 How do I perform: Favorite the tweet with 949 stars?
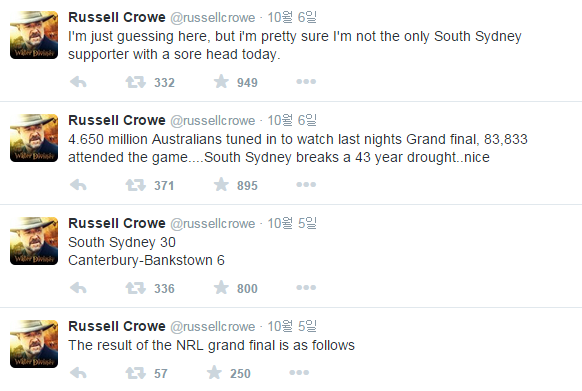pyautogui.click(x=221, y=81)
